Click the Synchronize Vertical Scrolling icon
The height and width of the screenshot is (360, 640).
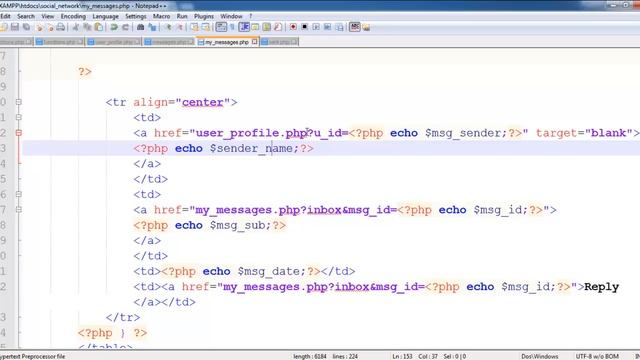pyautogui.click(x=194, y=27)
